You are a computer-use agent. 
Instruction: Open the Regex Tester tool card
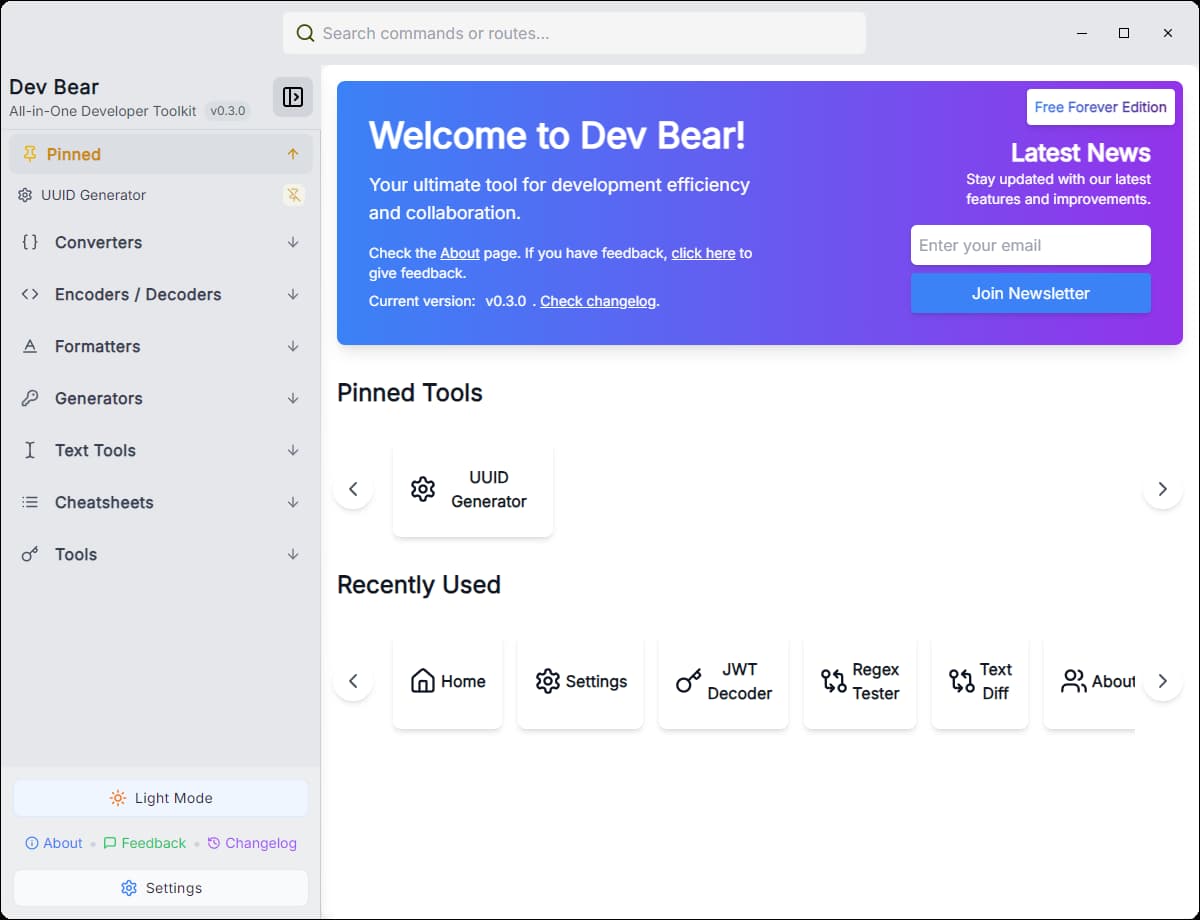(x=859, y=681)
